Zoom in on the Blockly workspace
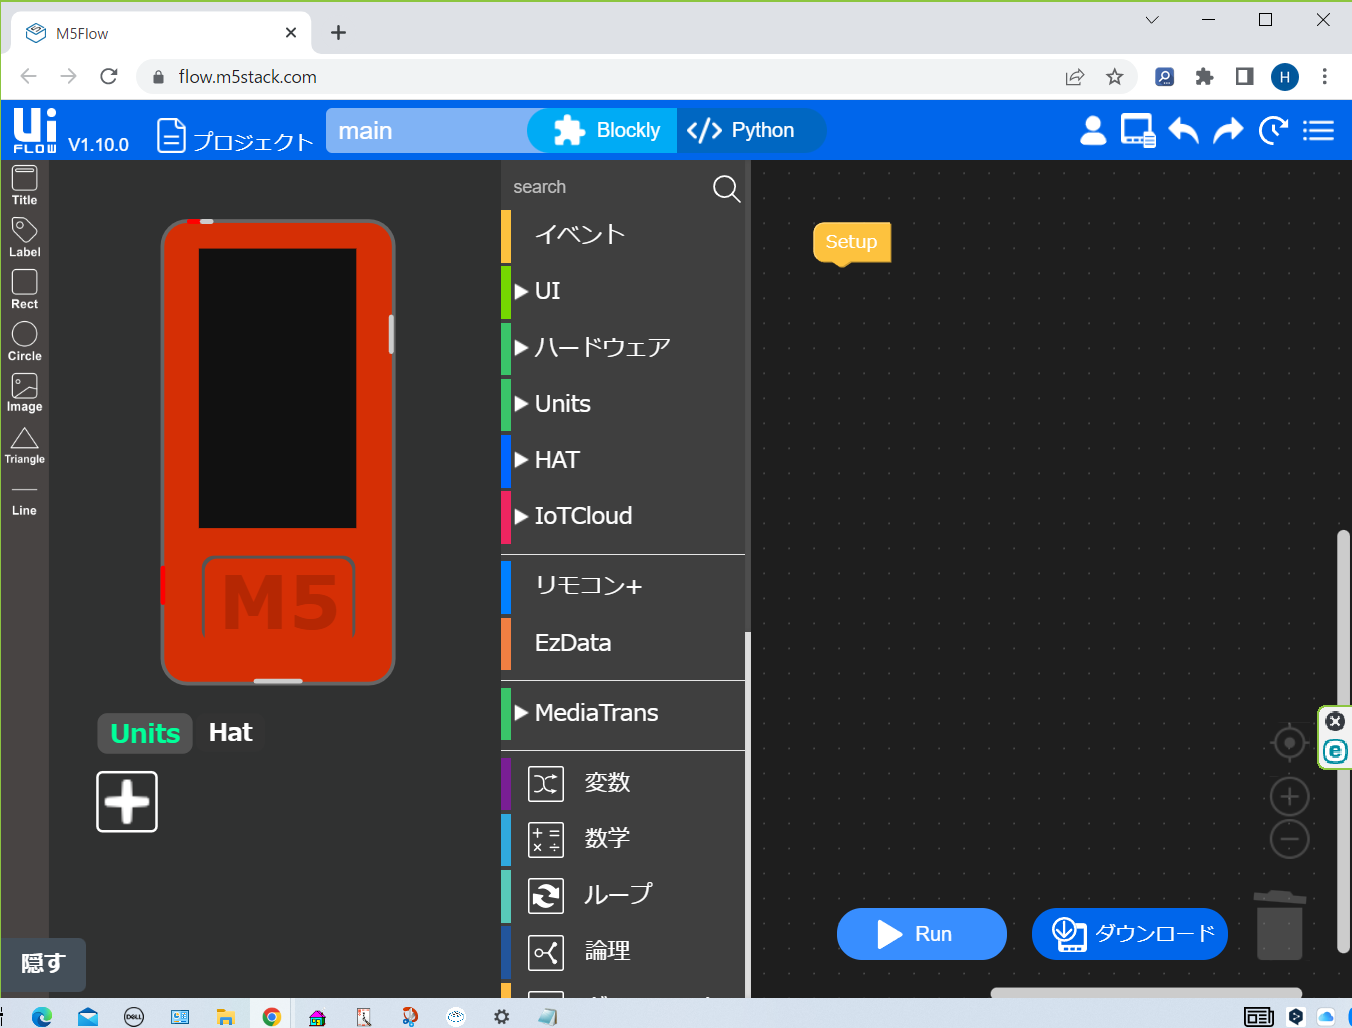Image resolution: width=1352 pixels, height=1028 pixels. (1289, 797)
